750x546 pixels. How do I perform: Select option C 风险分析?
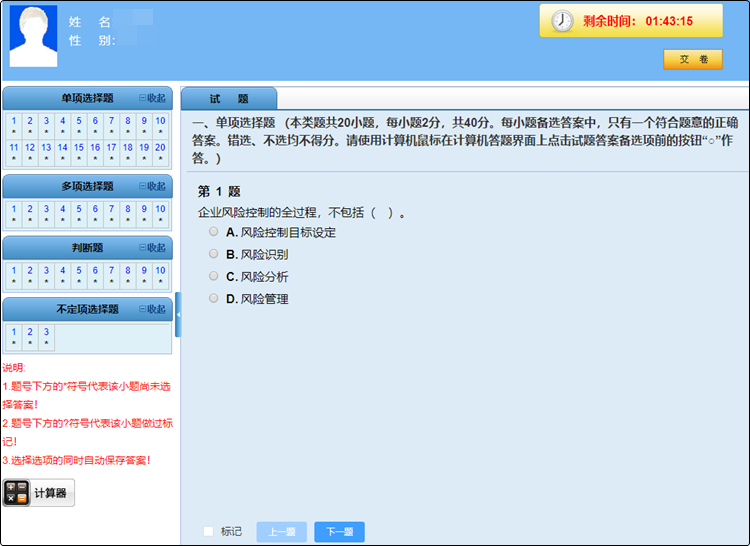coord(213,276)
